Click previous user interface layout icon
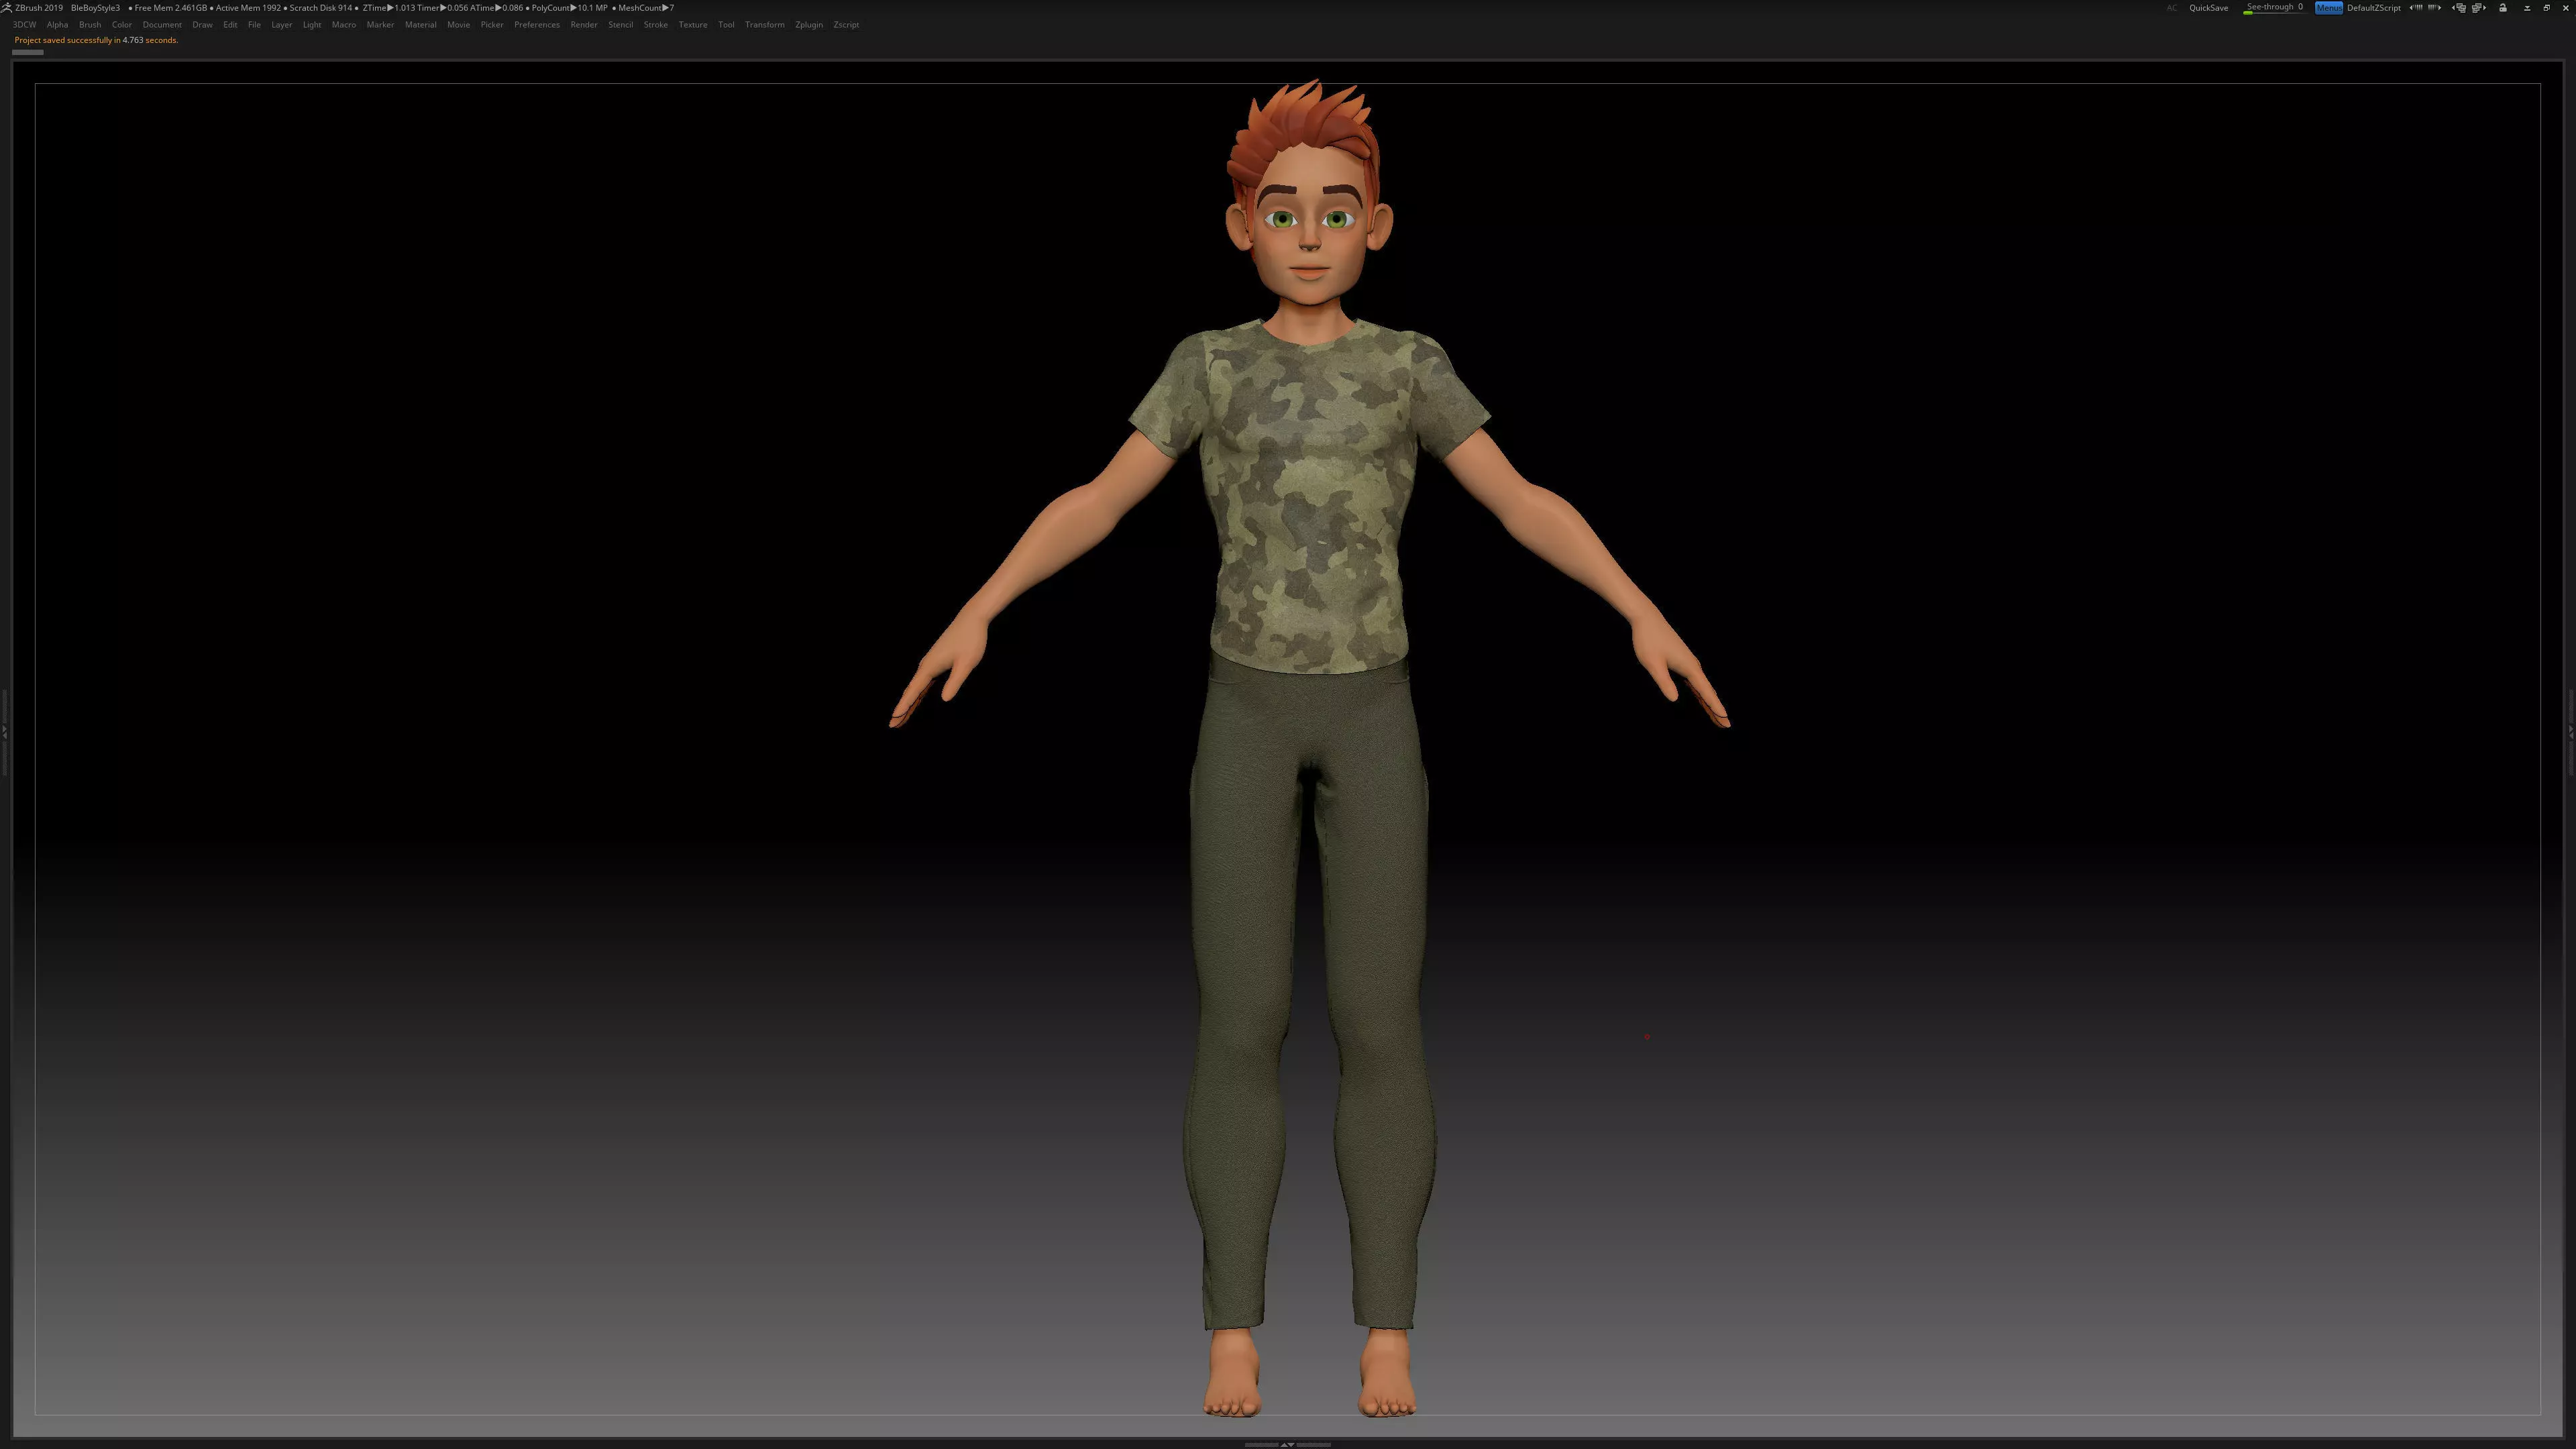The image size is (2576, 1449). coord(2459,8)
